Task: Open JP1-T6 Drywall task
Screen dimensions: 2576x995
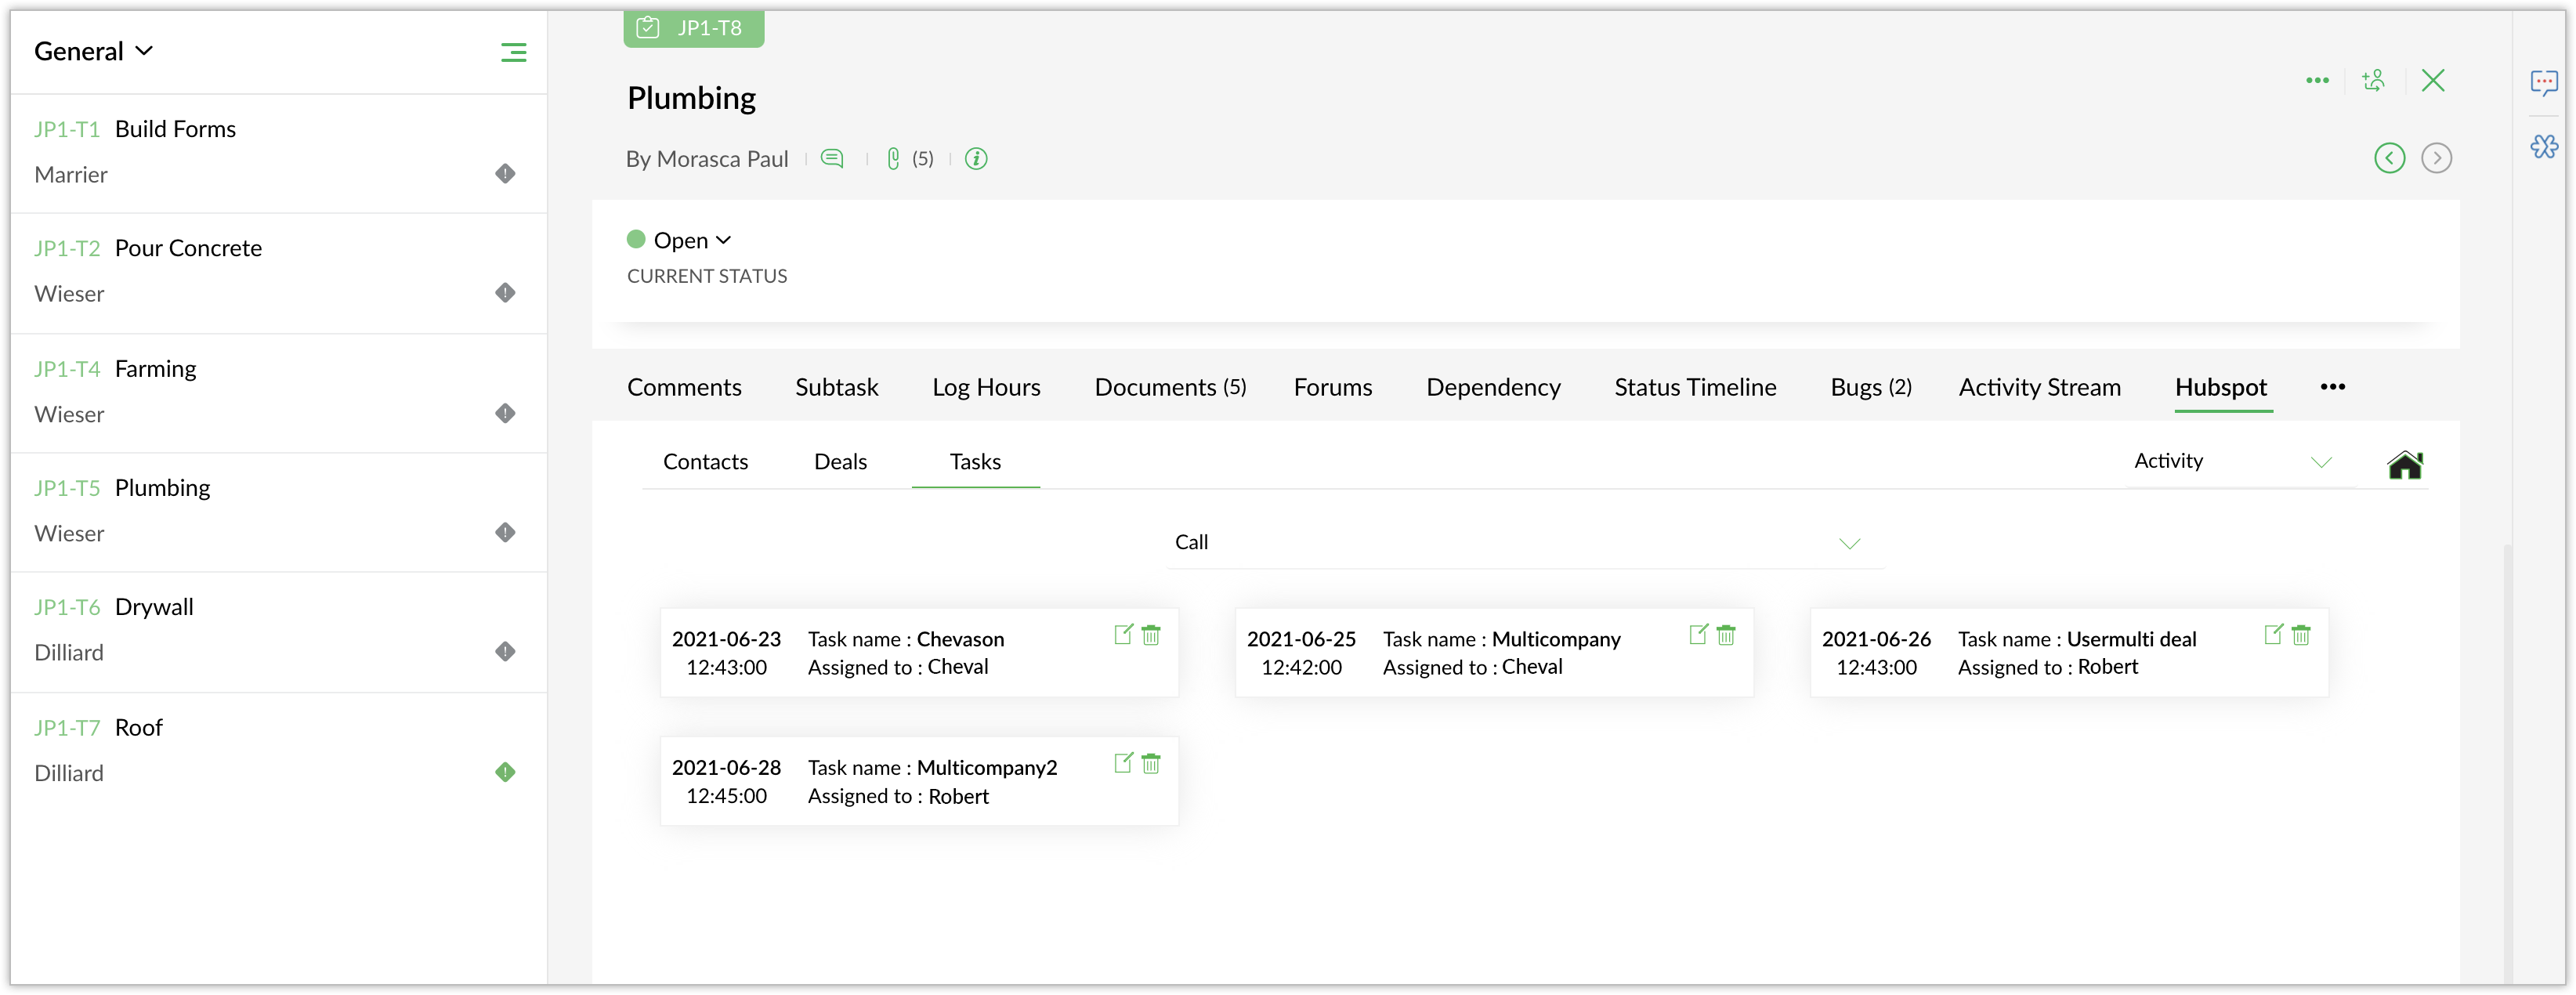Action: click(154, 607)
